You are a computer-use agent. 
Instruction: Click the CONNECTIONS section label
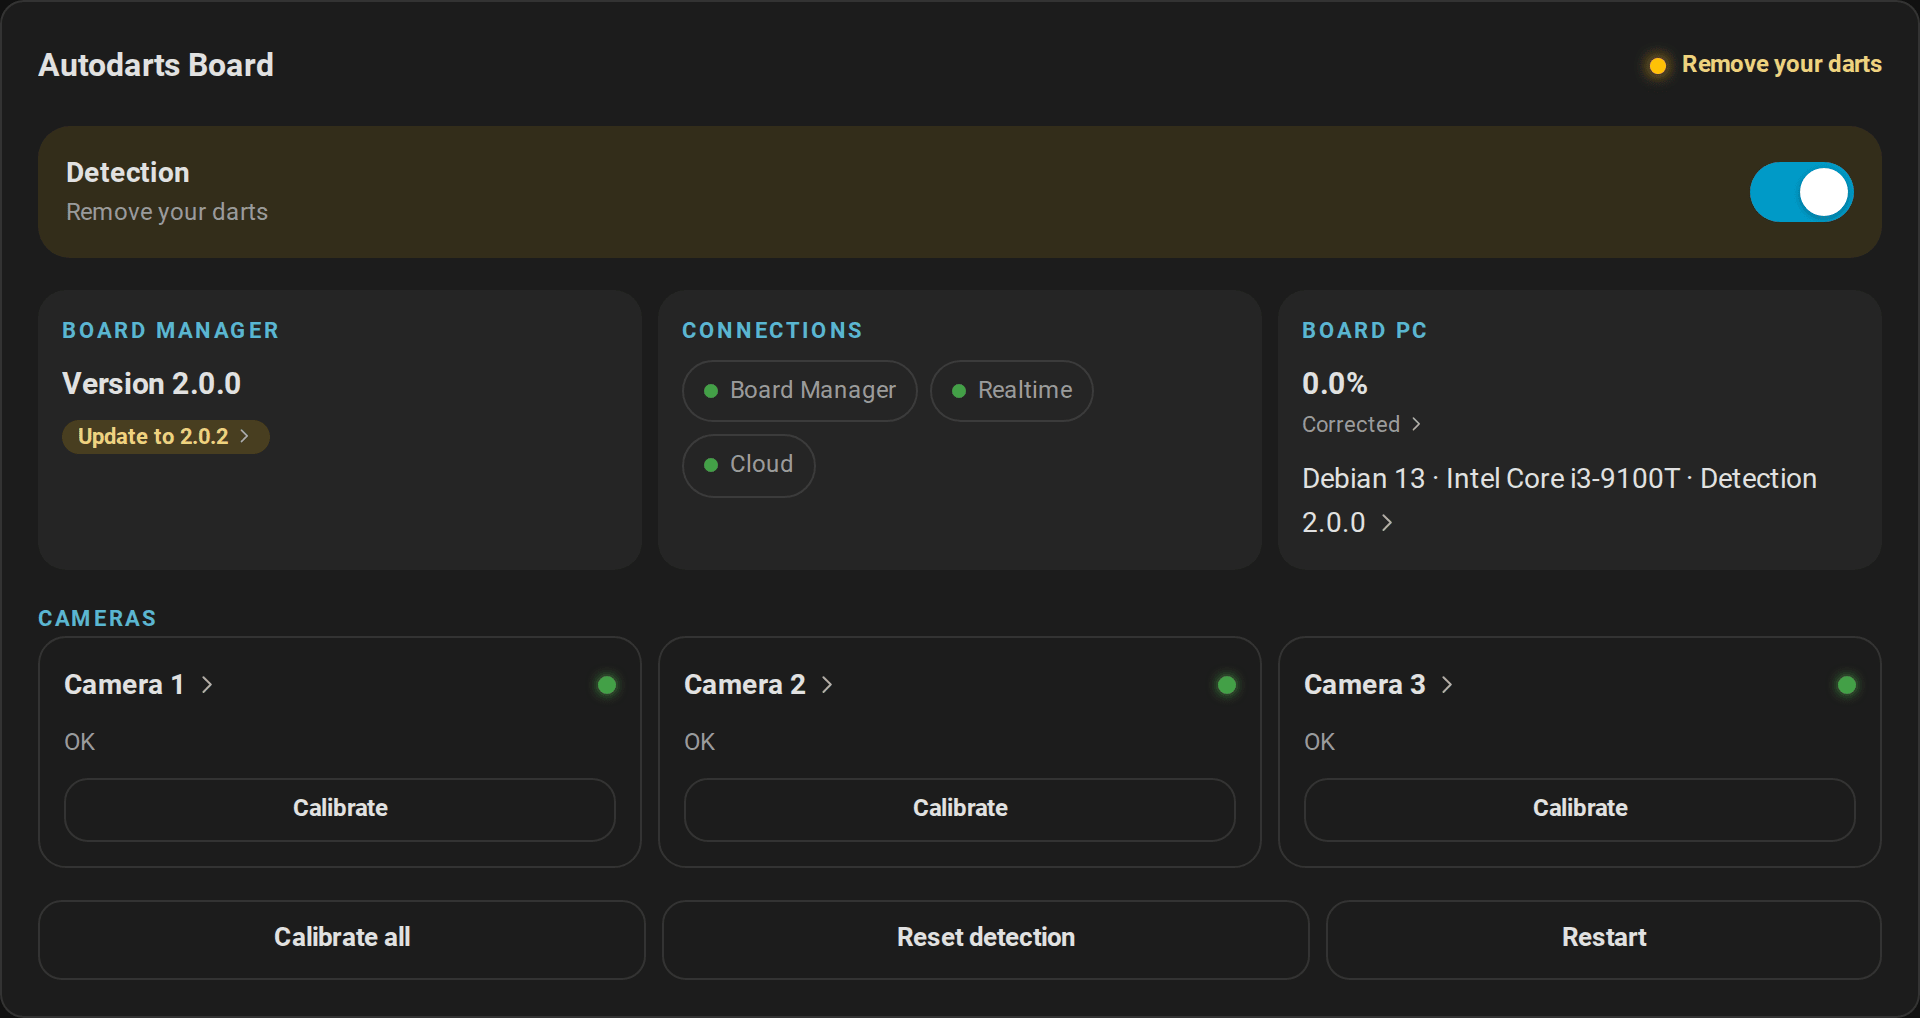(x=772, y=330)
